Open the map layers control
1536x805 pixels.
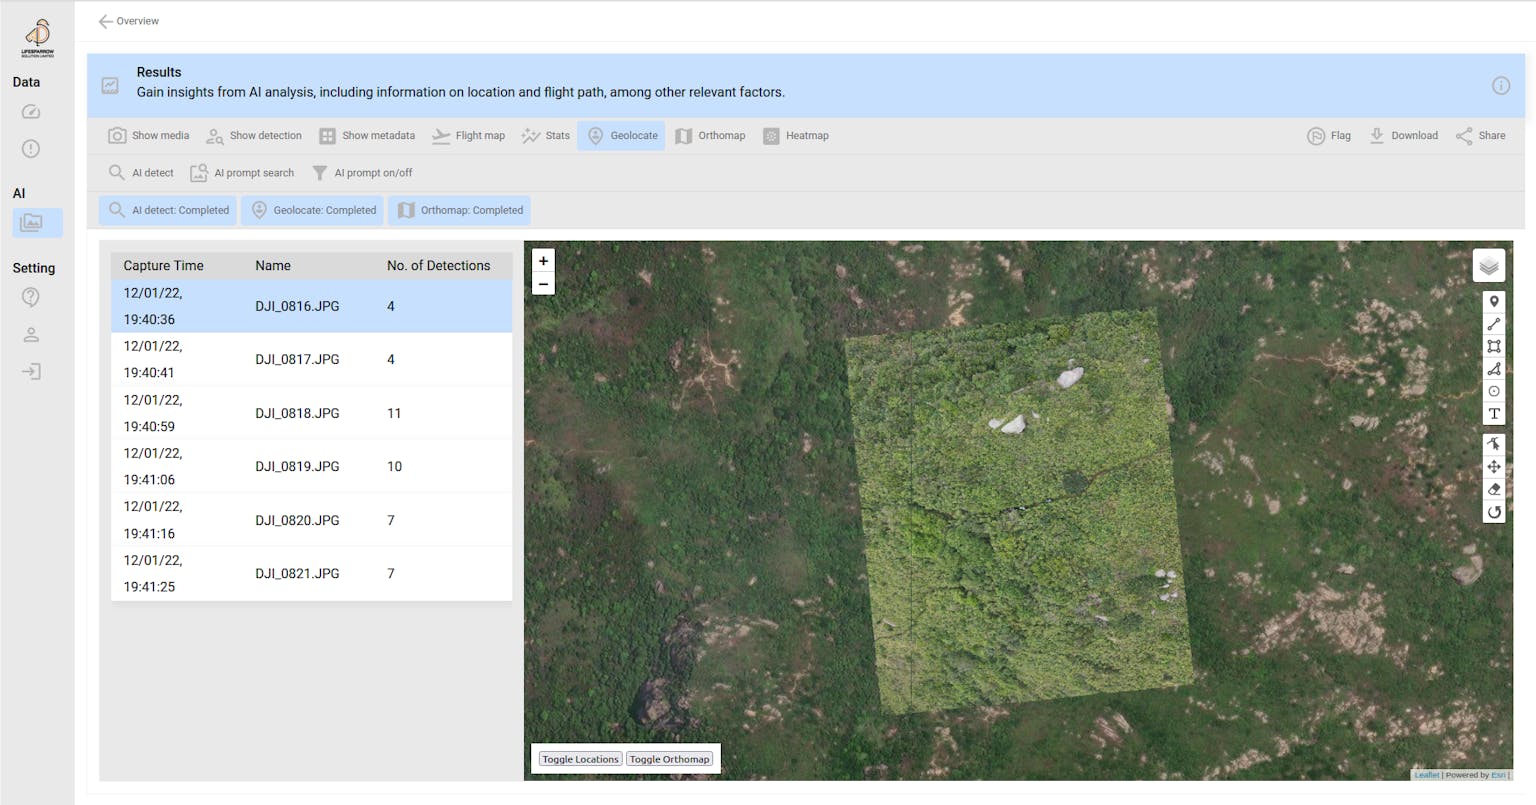pyautogui.click(x=1489, y=266)
